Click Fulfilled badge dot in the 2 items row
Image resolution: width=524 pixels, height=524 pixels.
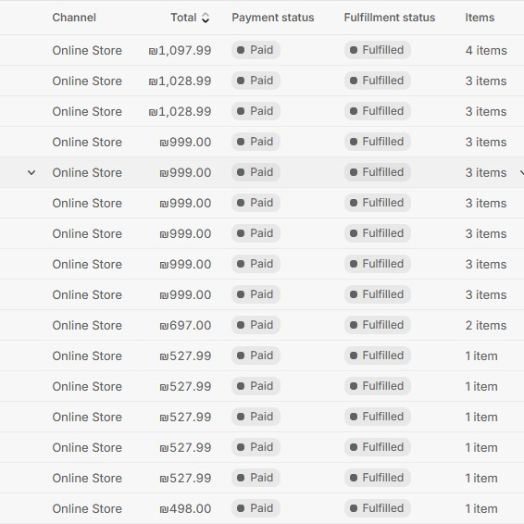(x=354, y=325)
